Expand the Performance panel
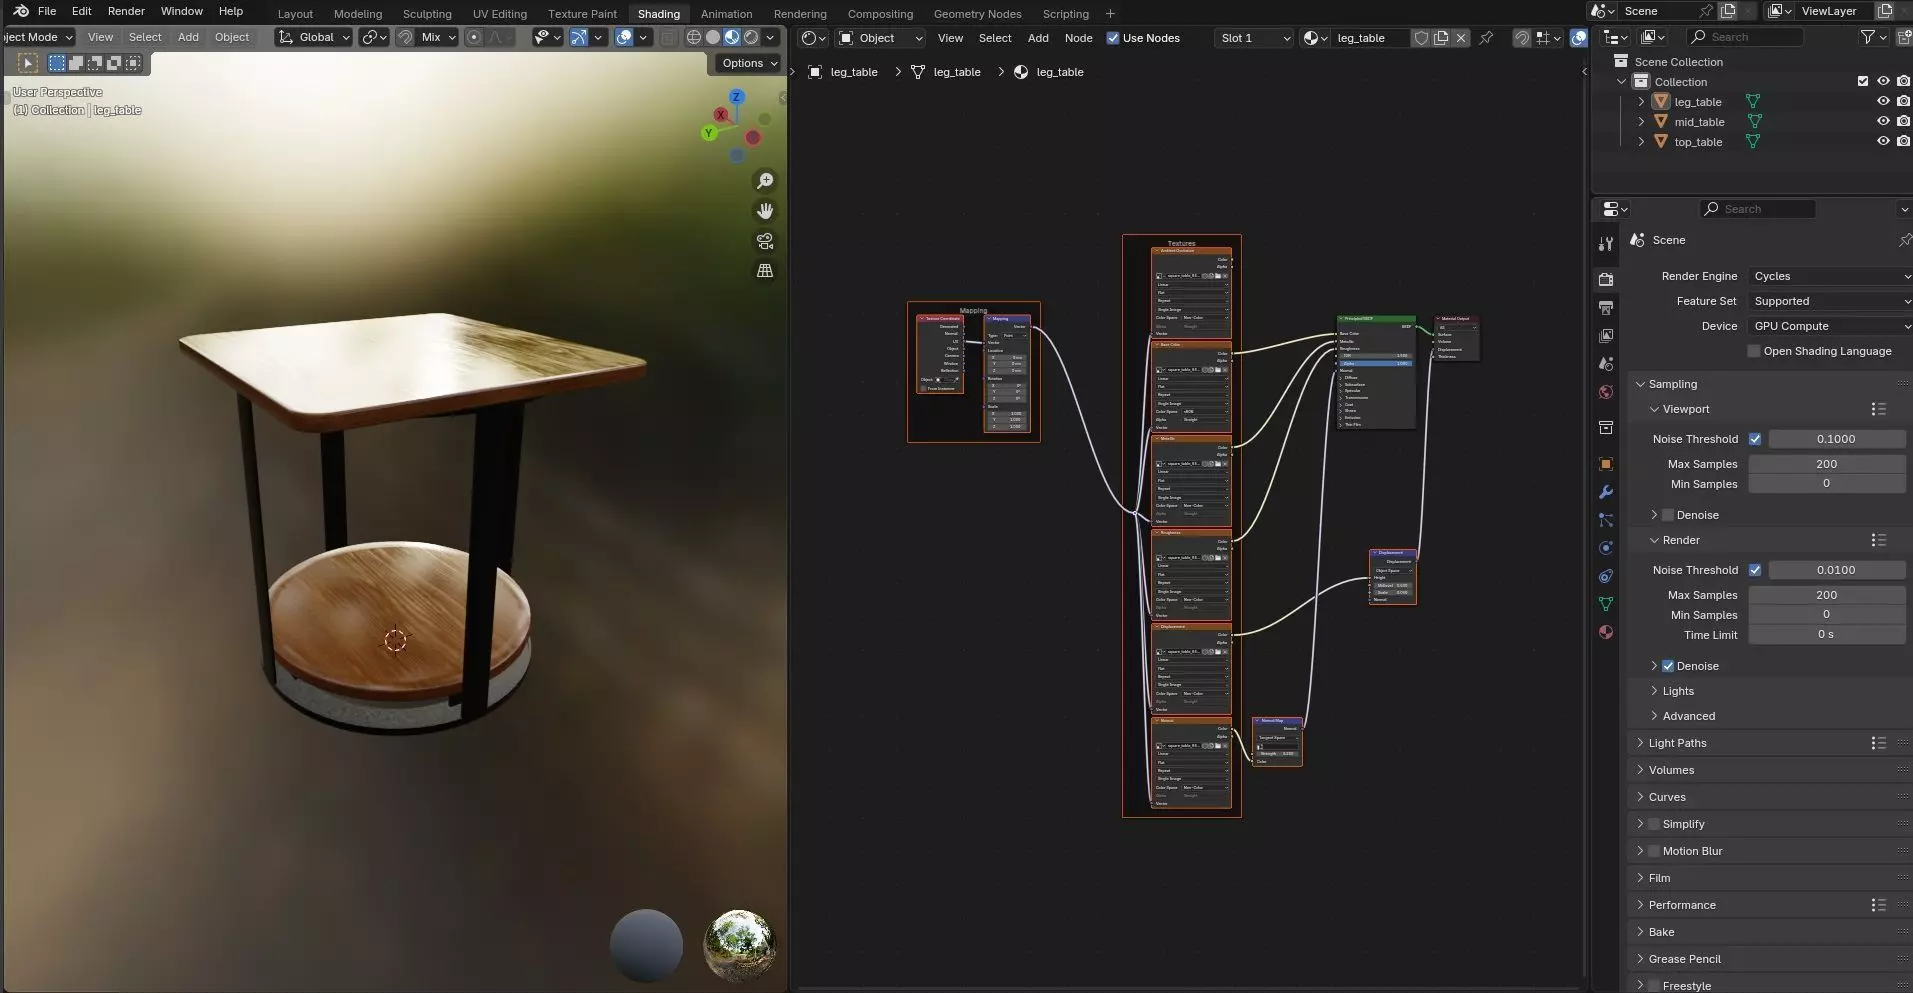Image resolution: width=1913 pixels, height=993 pixels. pos(1682,905)
